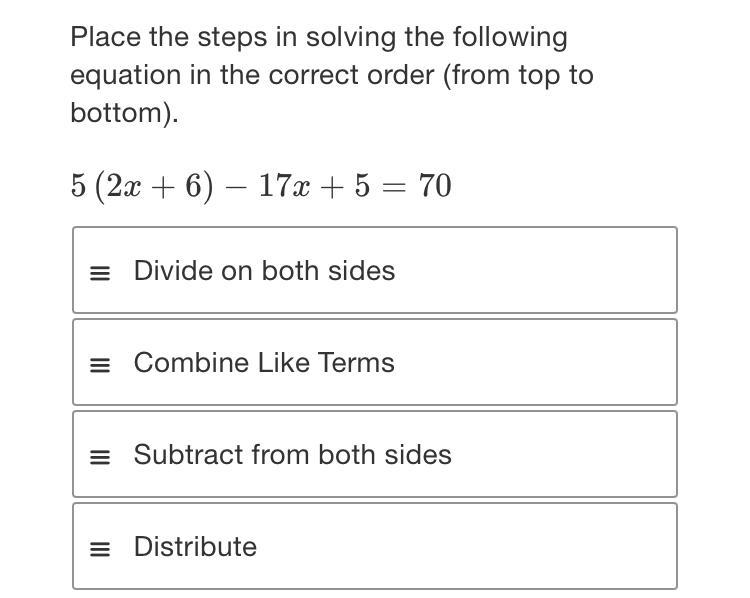
Task: Click the 'Place the steps in solving' line
Action: pyautogui.click(x=318, y=38)
